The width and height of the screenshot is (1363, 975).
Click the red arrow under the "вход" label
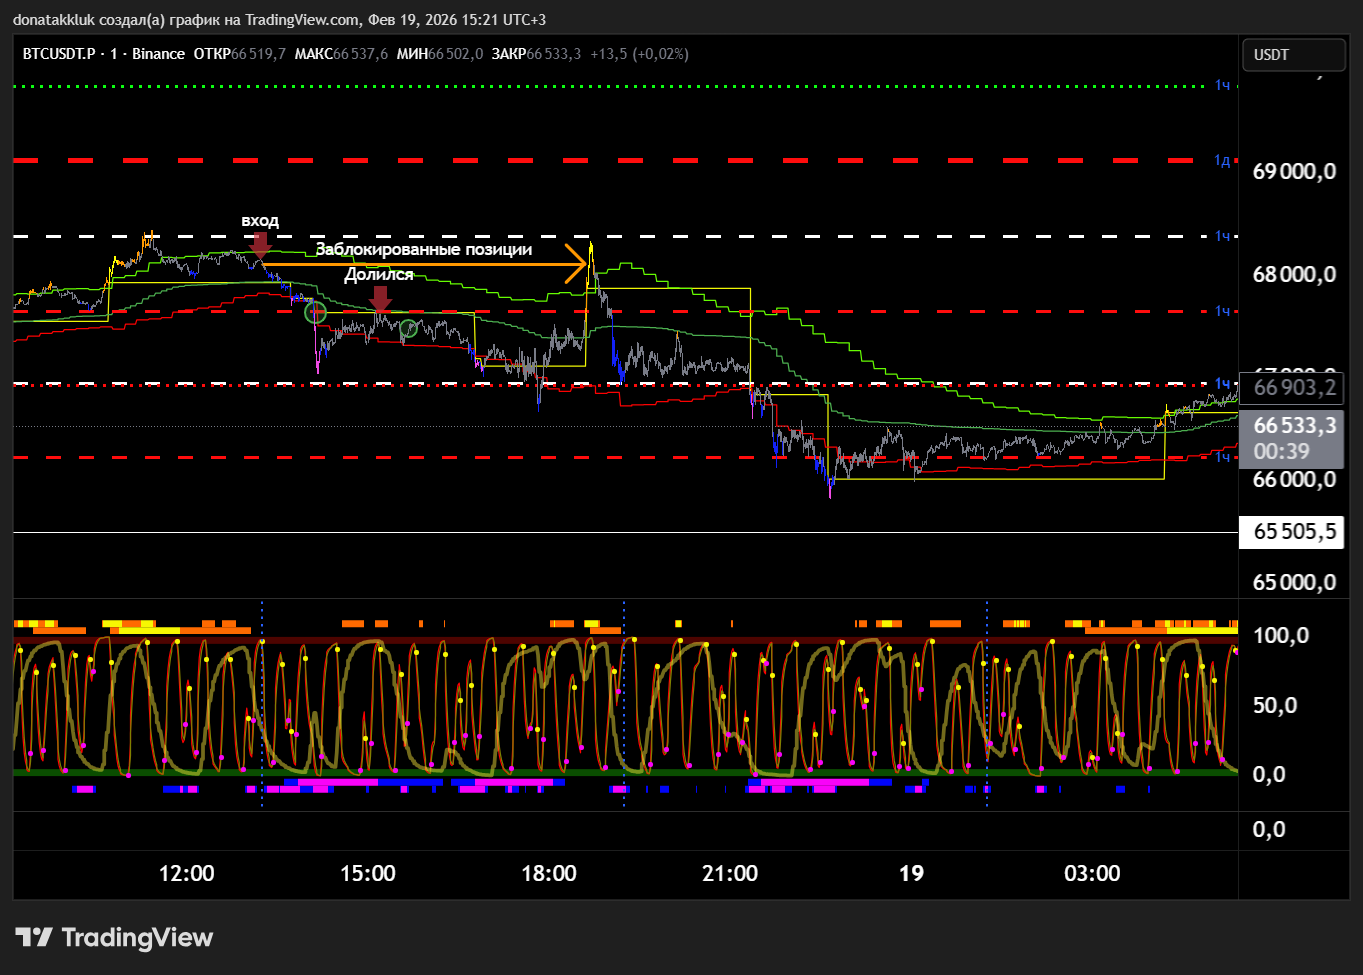[x=260, y=245]
